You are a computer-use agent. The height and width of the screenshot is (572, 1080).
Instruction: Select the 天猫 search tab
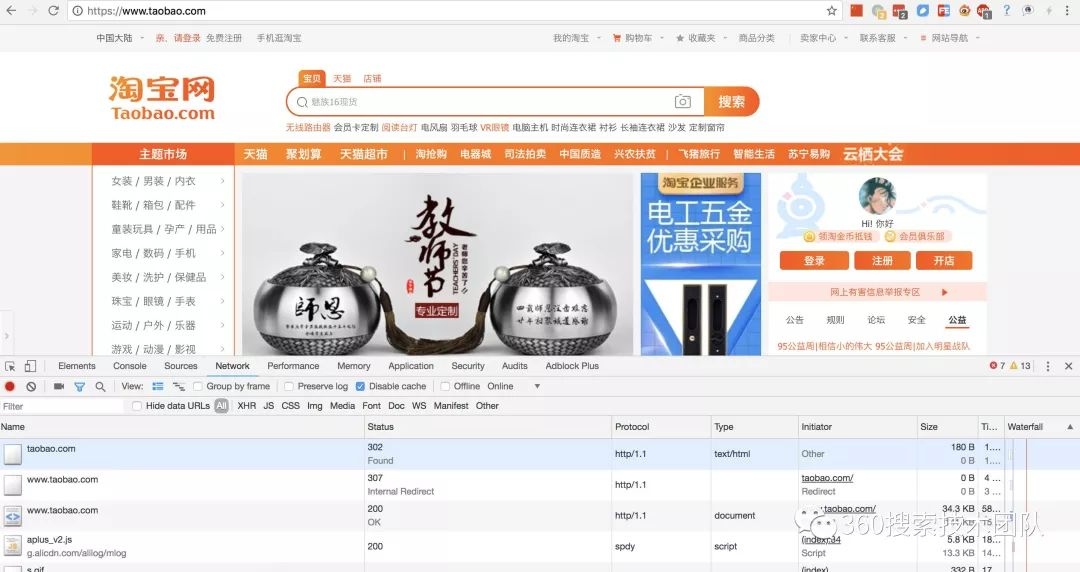click(342, 79)
